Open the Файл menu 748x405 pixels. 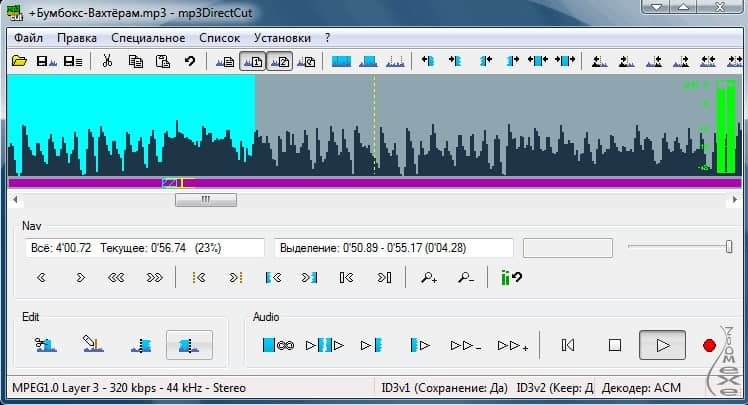(28, 38)
